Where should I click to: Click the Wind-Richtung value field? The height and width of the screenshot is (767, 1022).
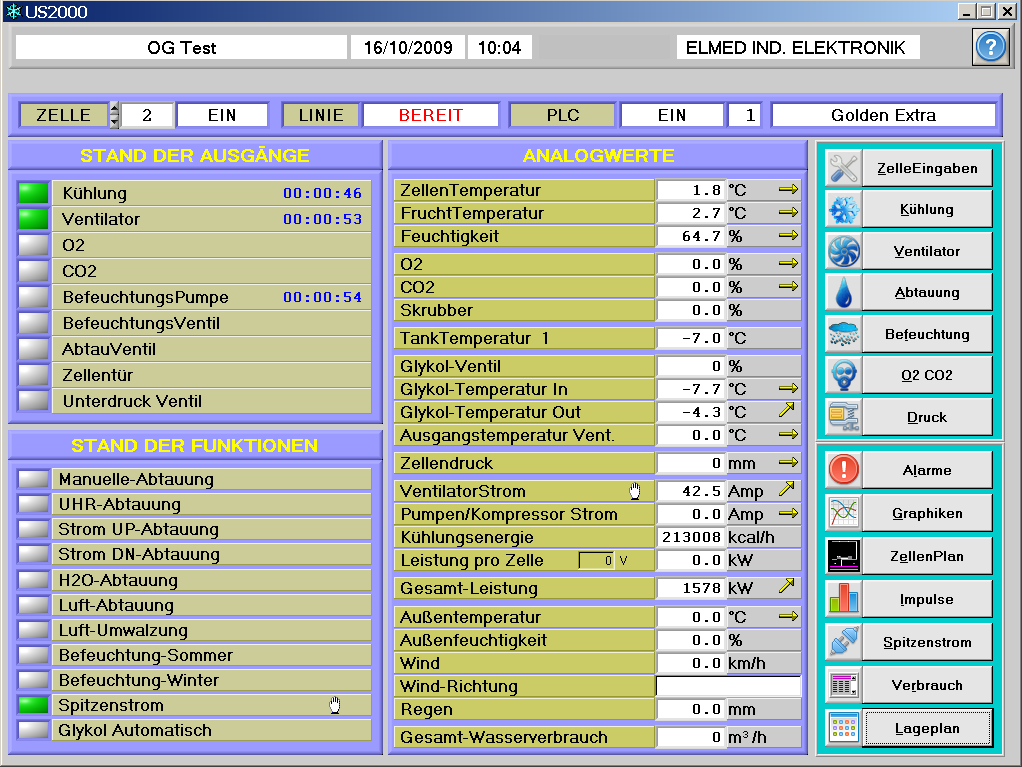tap(728, 686)
